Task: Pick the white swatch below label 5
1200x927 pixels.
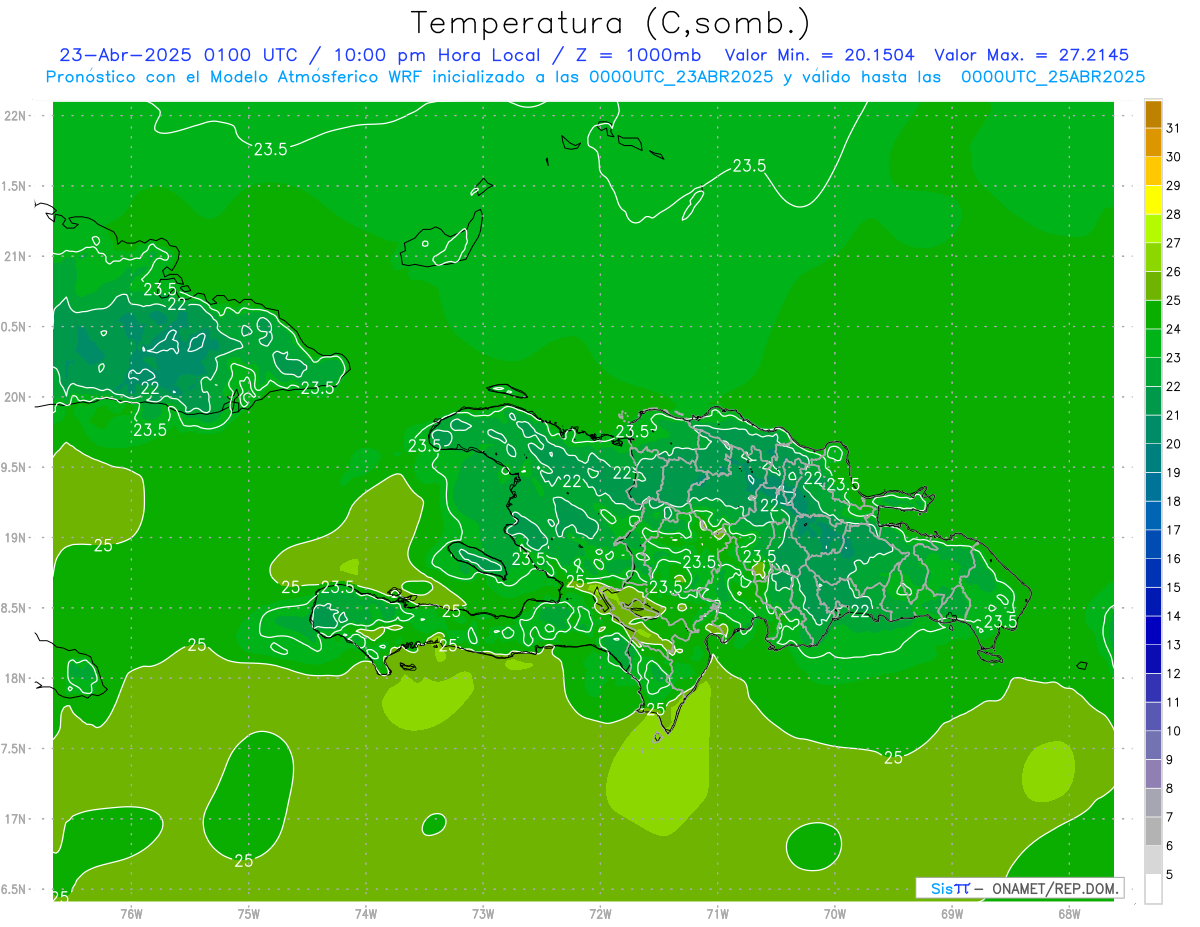Action: 1153,889
